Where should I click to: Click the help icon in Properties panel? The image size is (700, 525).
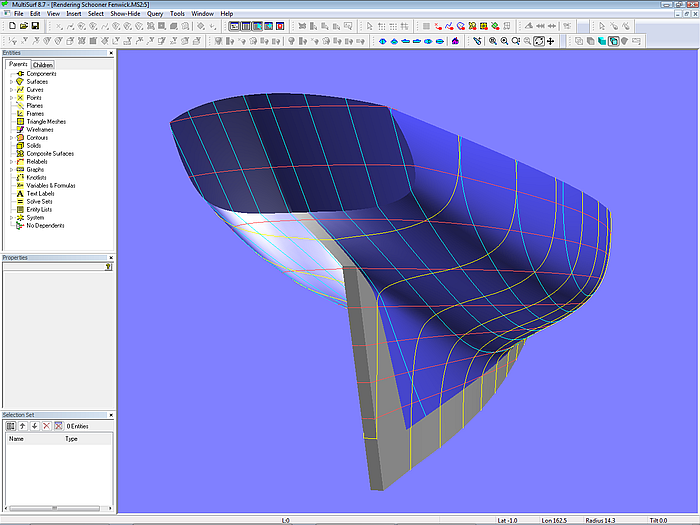108,267
